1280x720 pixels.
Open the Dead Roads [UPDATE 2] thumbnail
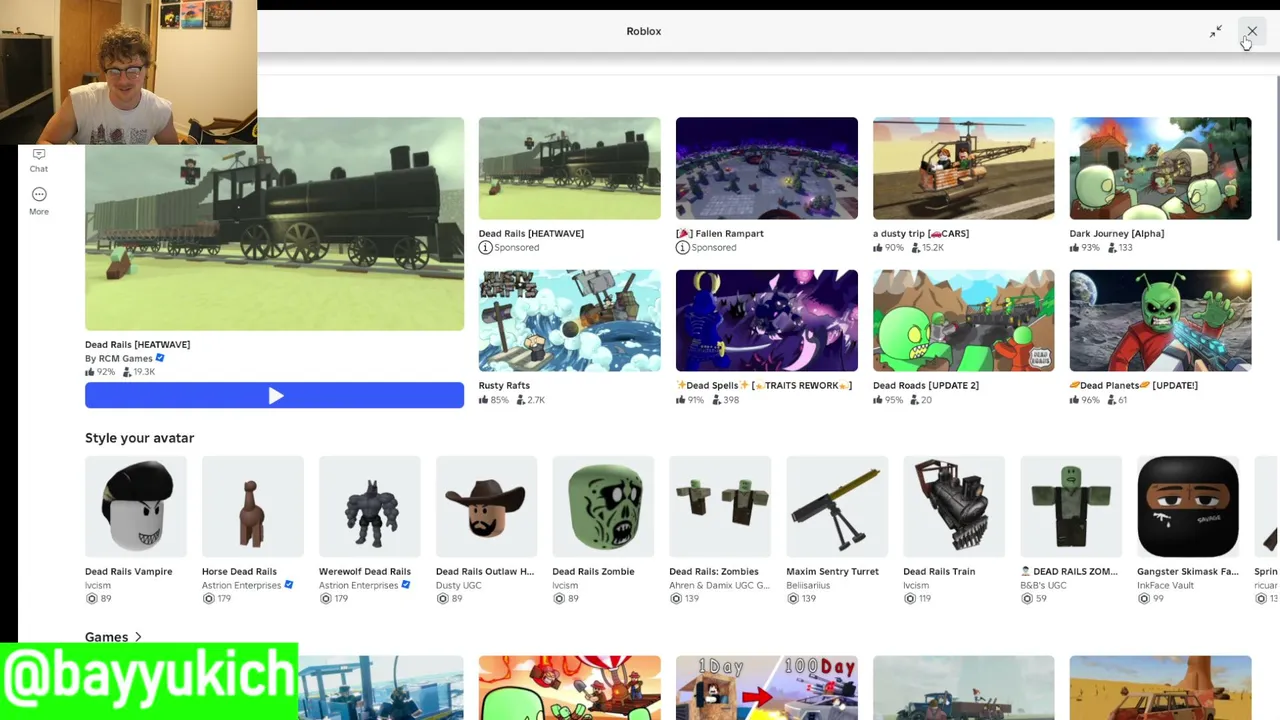click(x=963, y=320)
